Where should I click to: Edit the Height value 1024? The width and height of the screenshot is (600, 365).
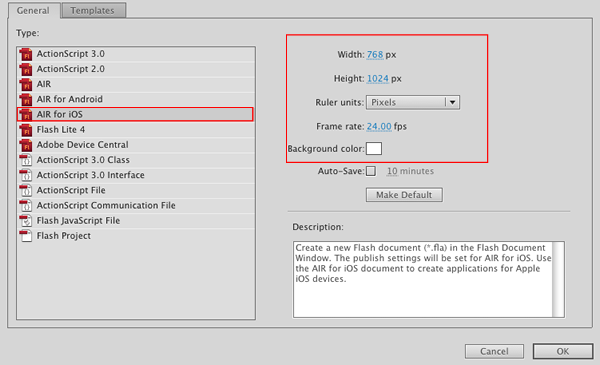pyautogui.click(x=378, y=79)
